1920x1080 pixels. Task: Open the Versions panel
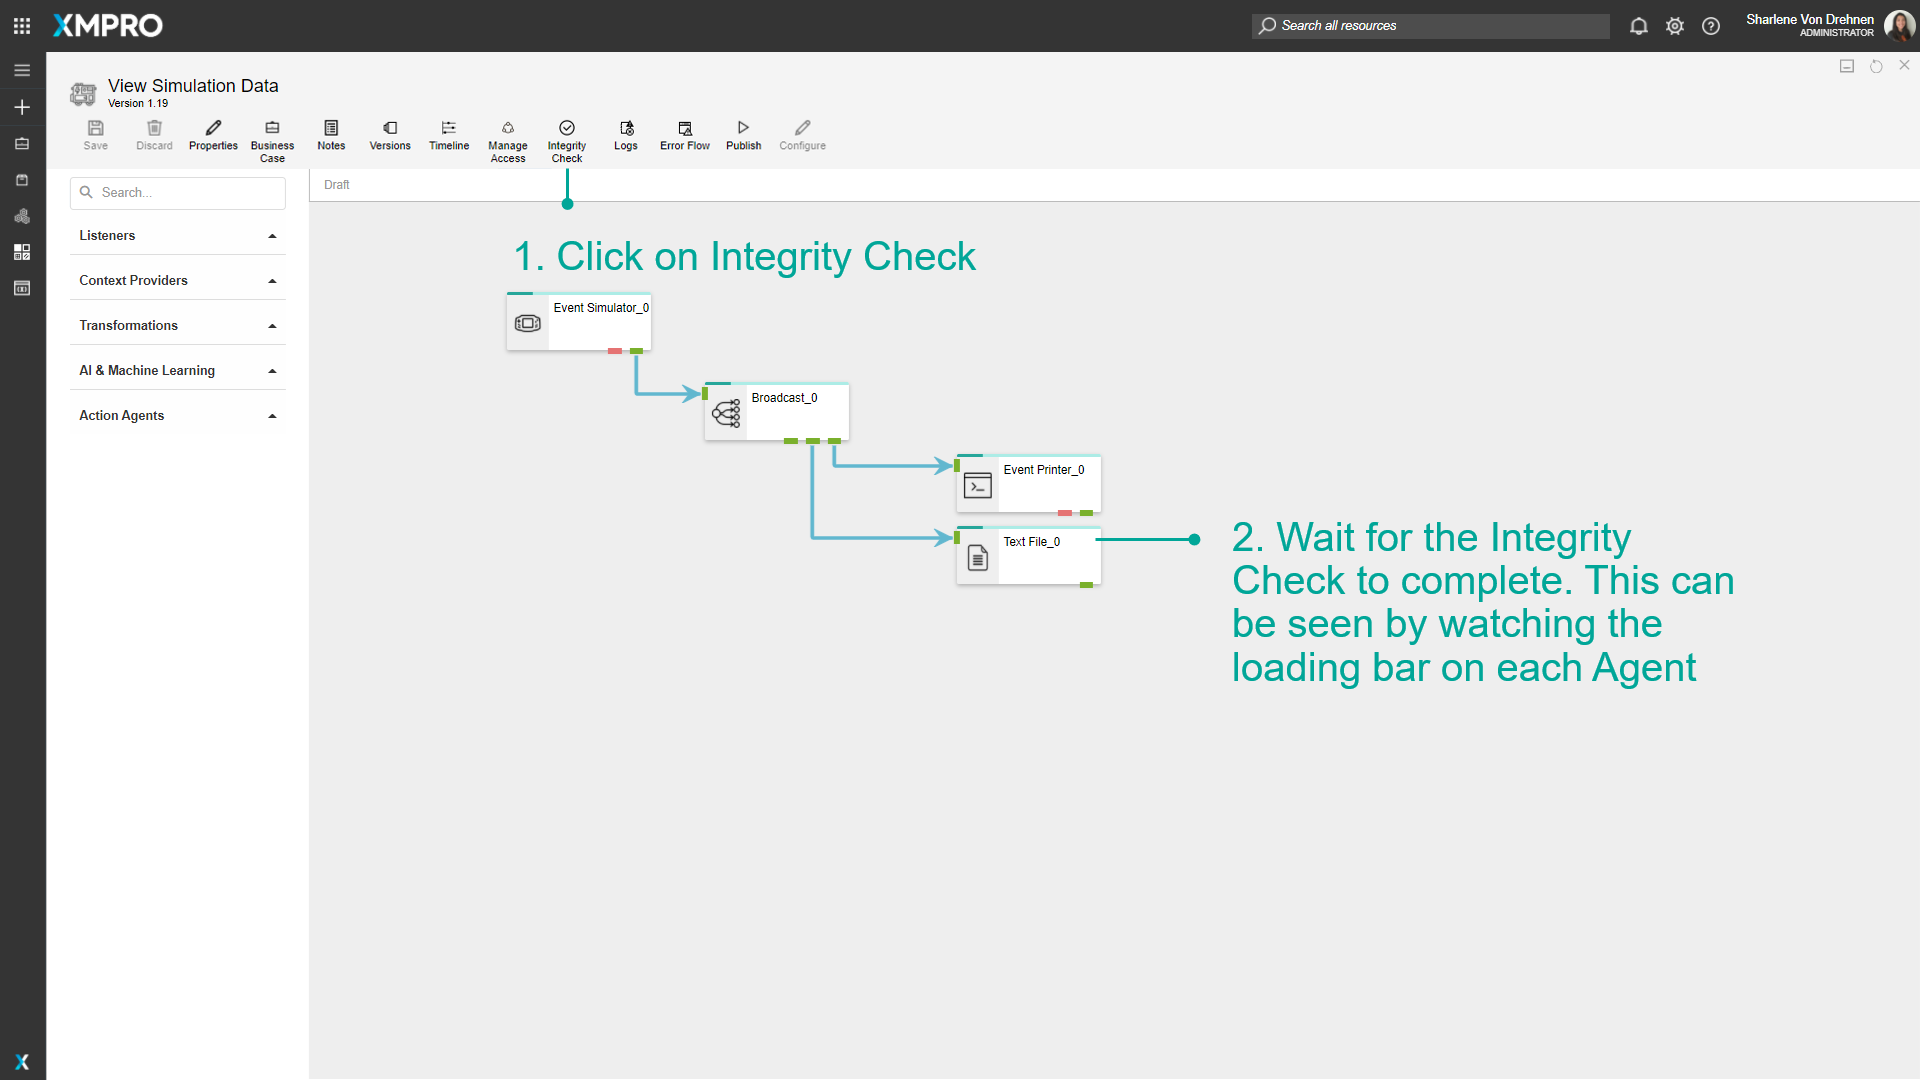(389, 135)
